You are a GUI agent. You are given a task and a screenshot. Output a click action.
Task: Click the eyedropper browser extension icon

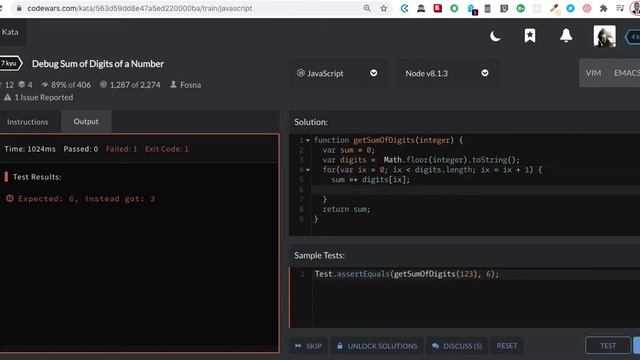[x=554, y=8]
